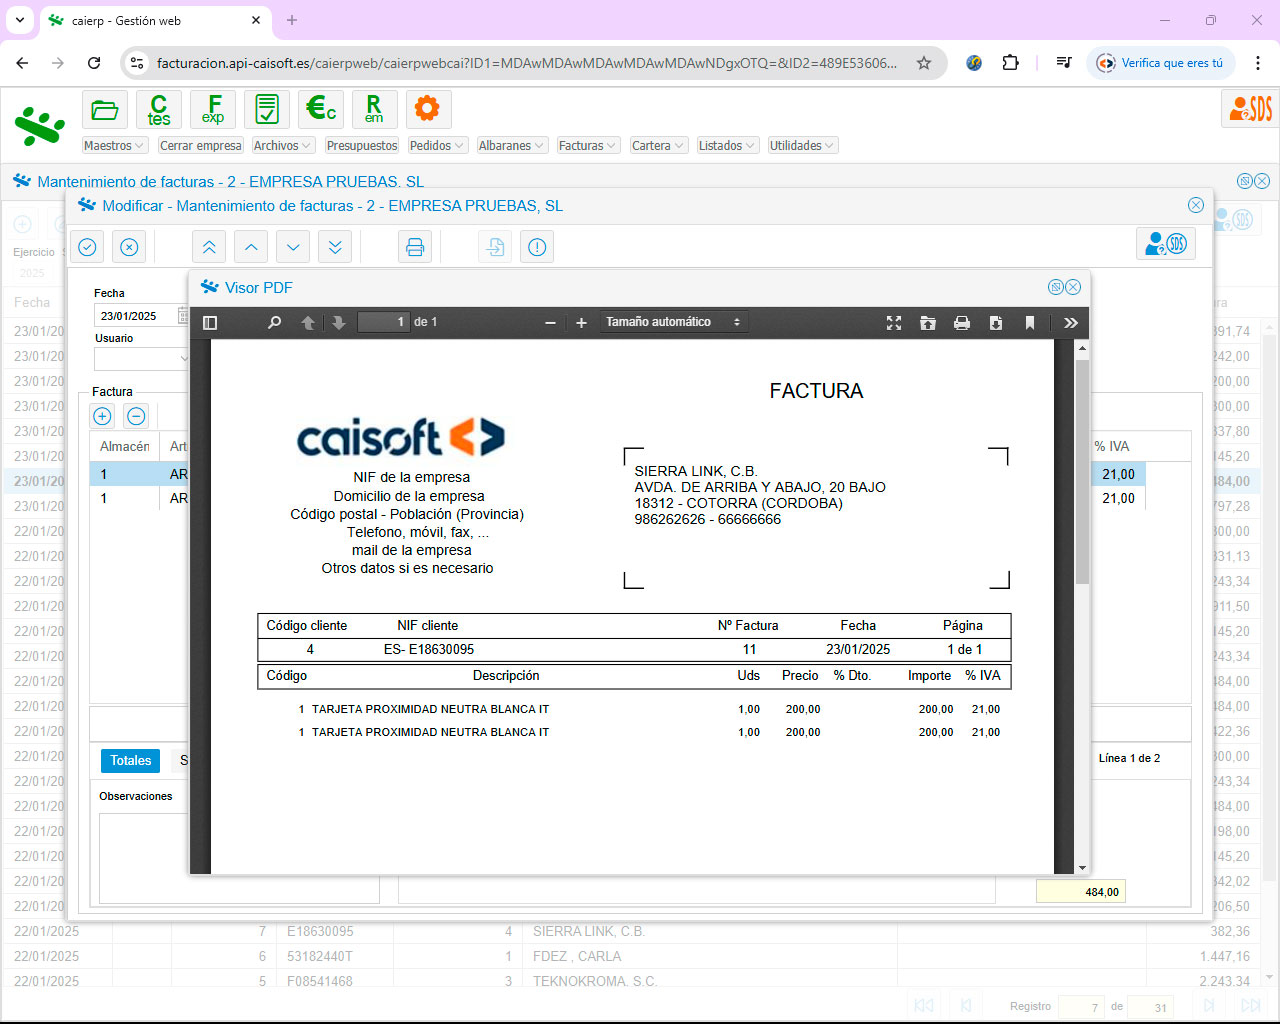Viewport: 1280px width, 1024px height.
Task: Select the Totales tab
Action: point(131,761)
